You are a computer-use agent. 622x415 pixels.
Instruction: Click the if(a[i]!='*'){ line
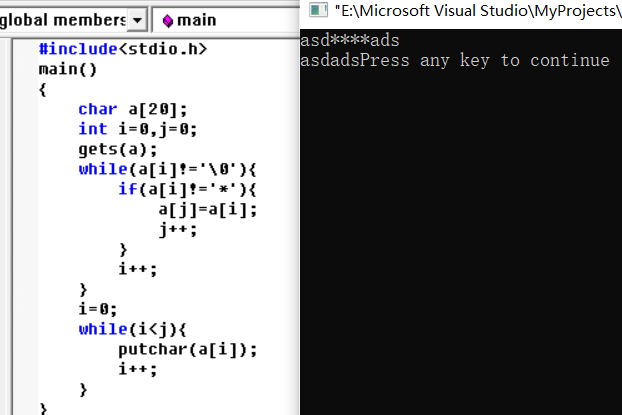[x=187, y=189]
